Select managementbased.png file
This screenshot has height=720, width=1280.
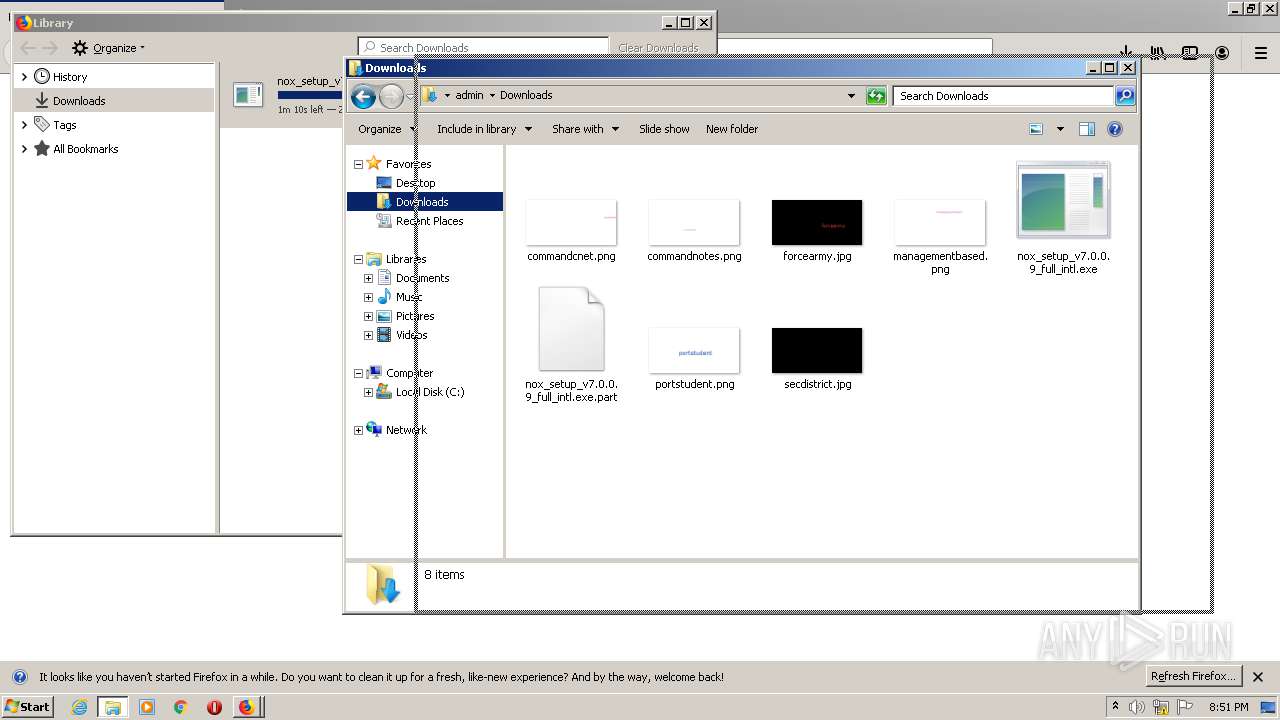[x=940, y=237]
